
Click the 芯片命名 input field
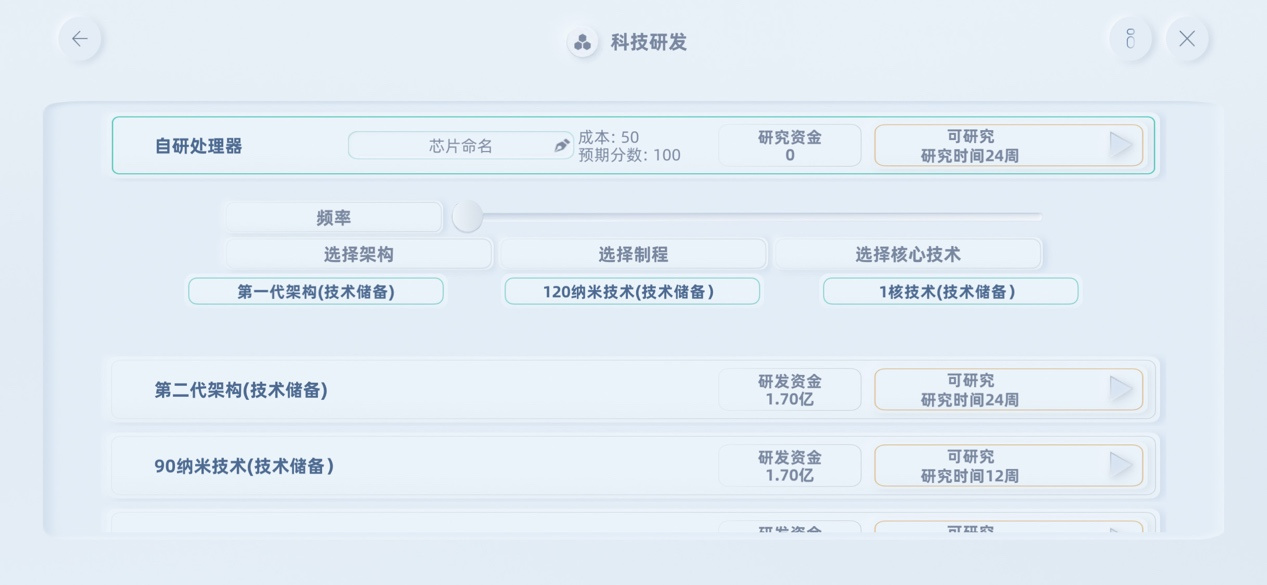[461, 146]
